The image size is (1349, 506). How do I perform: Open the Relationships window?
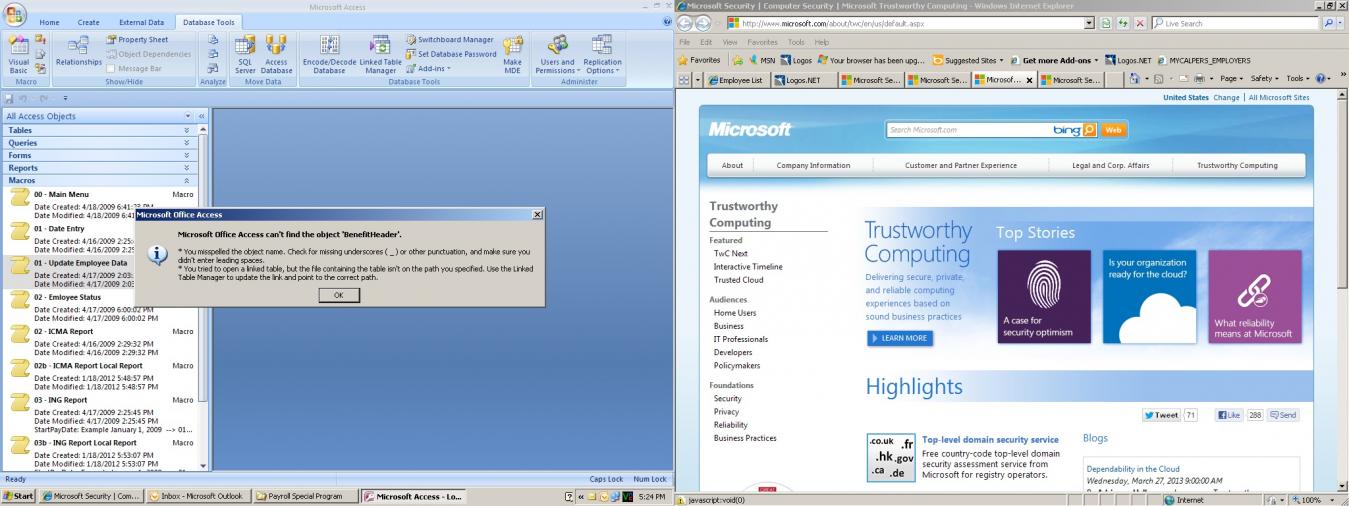tap(78, 50)
